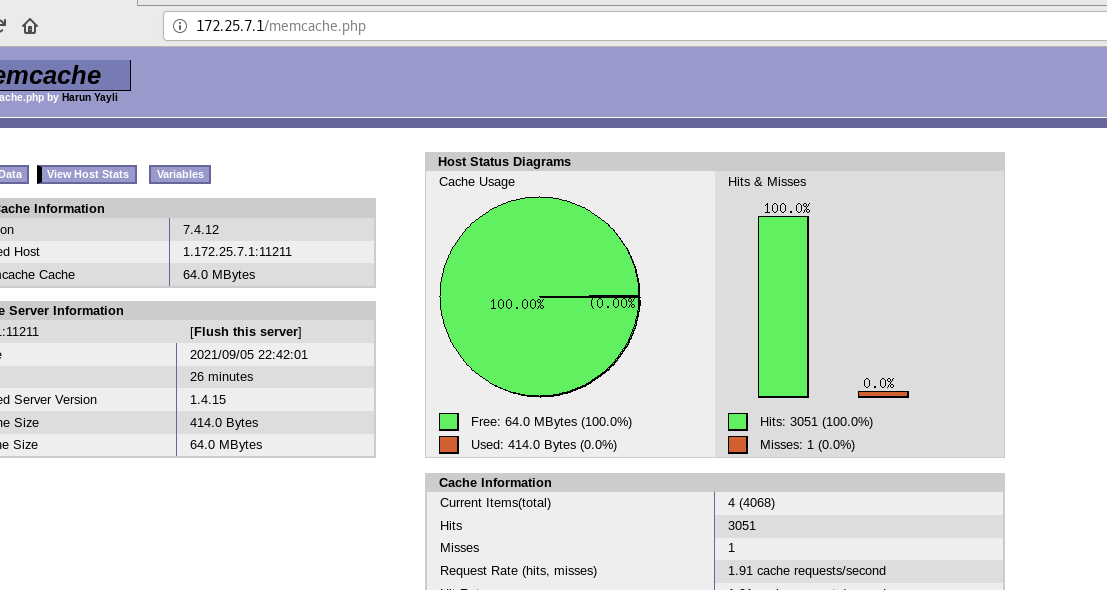
Task: Click the Harun Yayli author link
Action: (x=90, y=97)
